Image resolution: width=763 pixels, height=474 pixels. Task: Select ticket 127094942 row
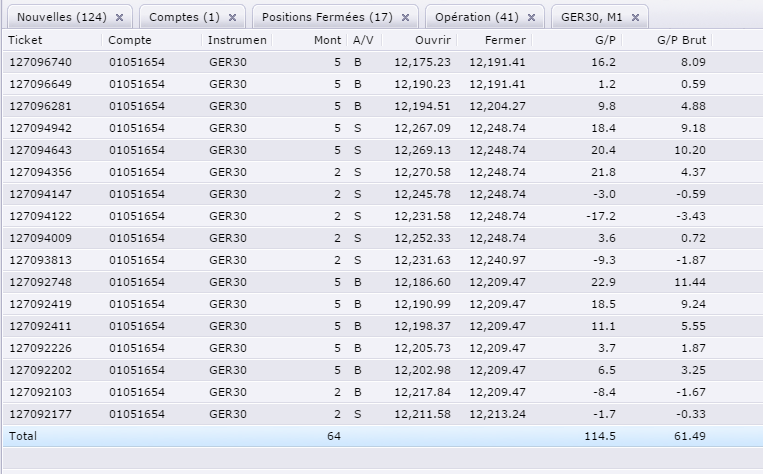[x=383, y=128]
